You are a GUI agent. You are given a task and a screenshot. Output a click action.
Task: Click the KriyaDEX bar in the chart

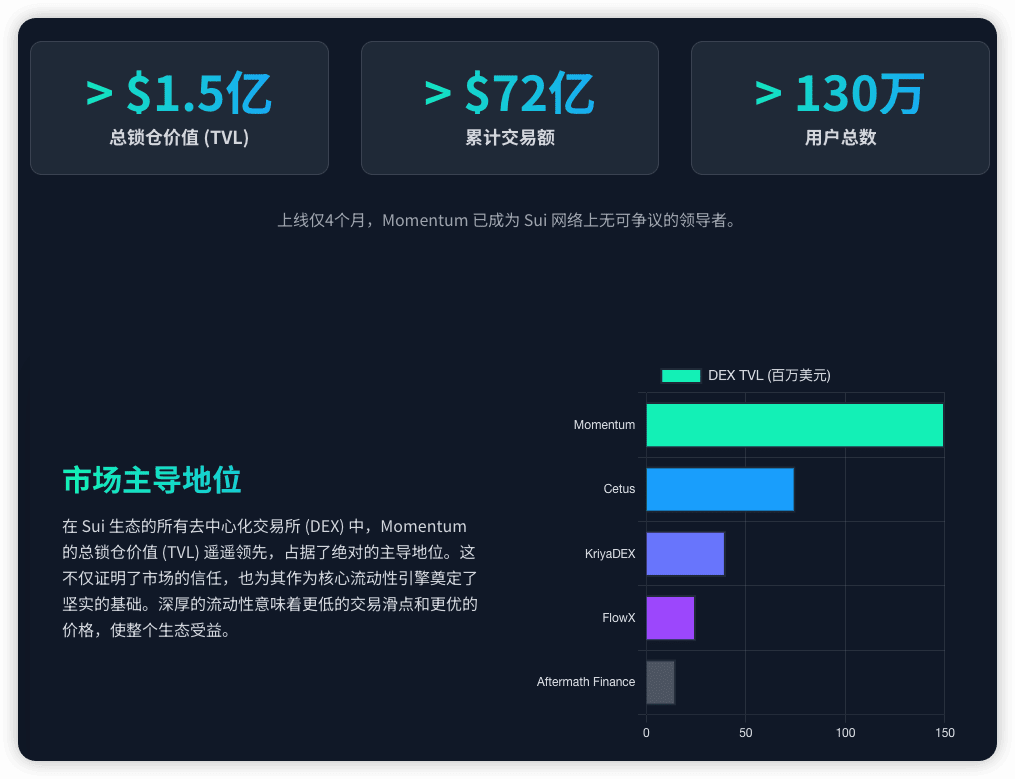point(686,554)
